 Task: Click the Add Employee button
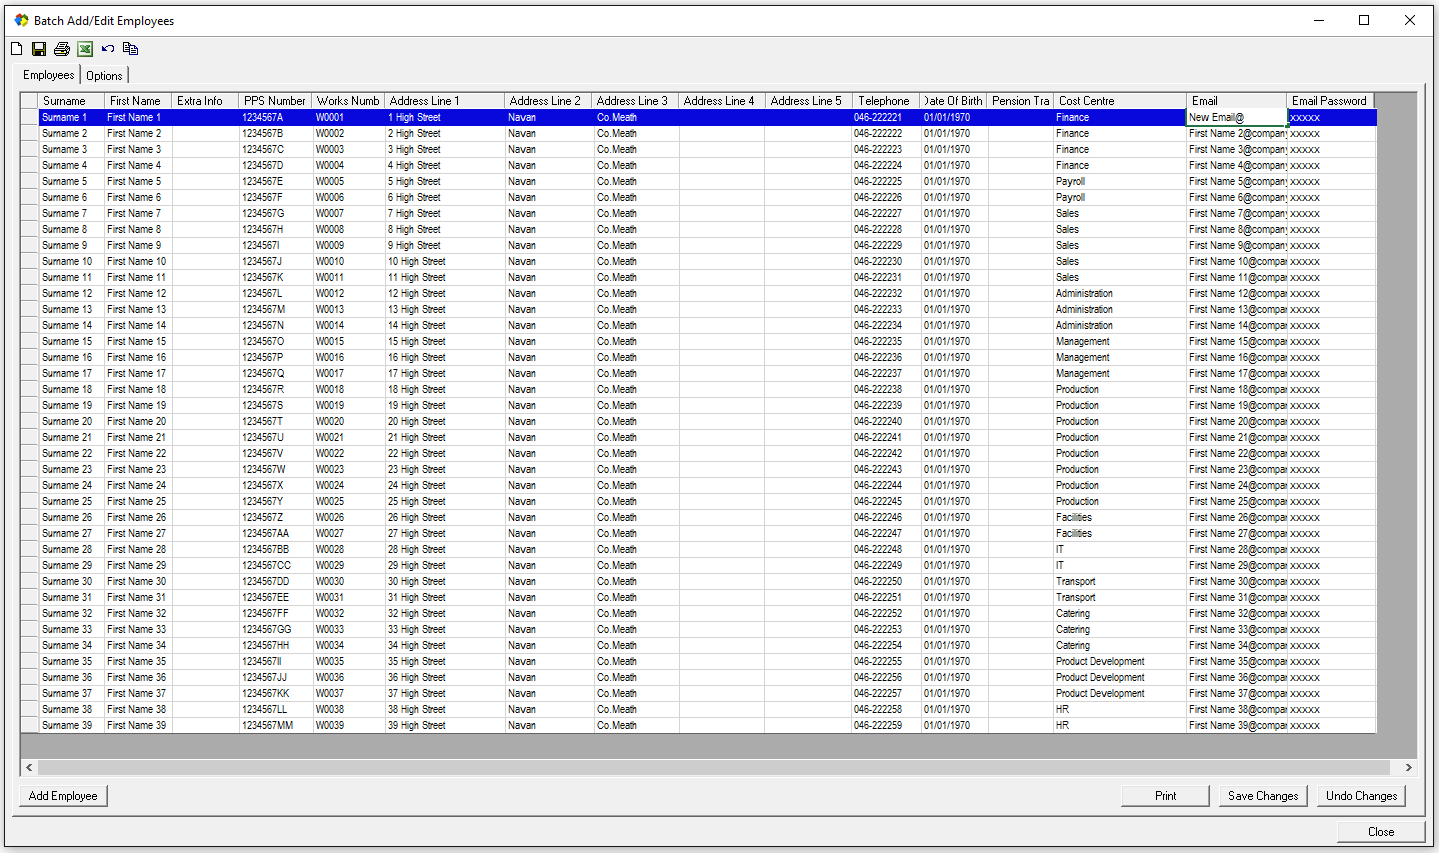tap(63, 796)
